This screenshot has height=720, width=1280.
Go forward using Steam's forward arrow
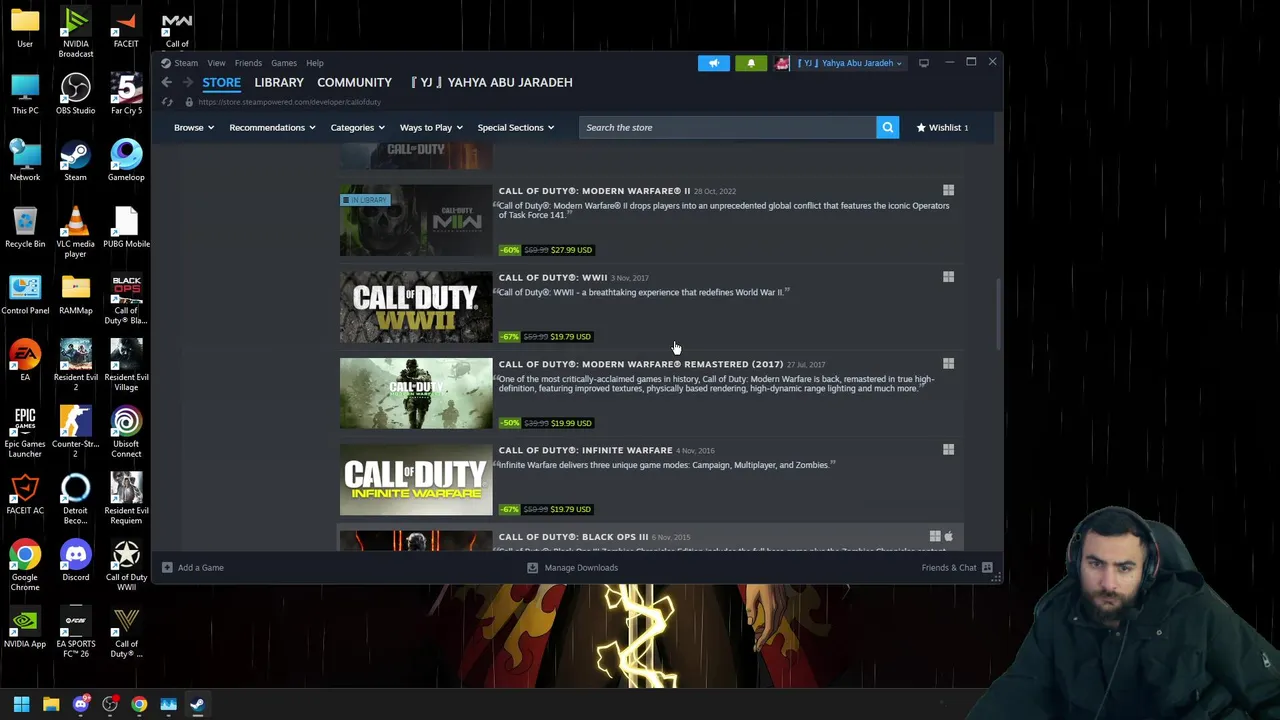(187, 82)
